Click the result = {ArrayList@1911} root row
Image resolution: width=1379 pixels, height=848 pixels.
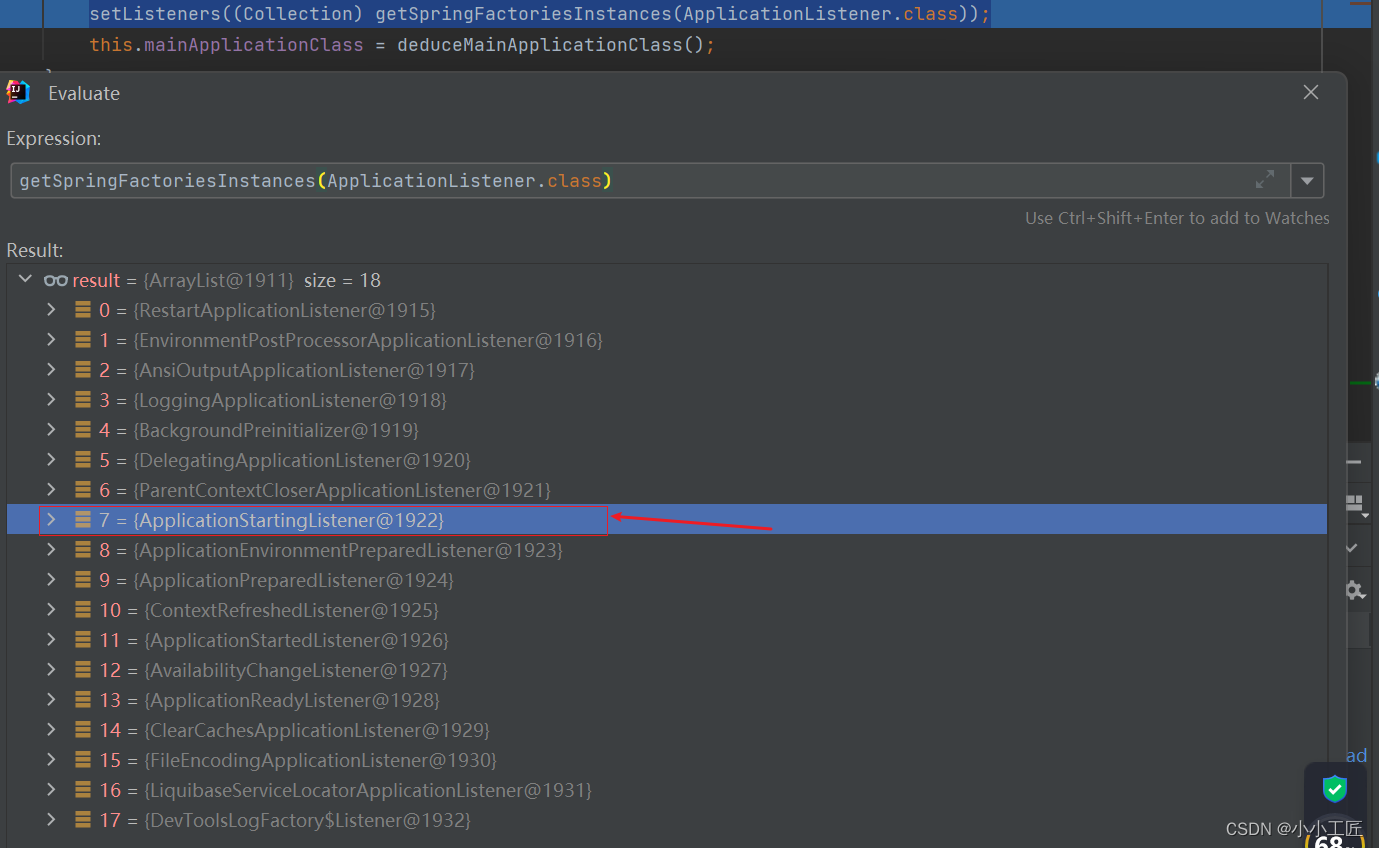click(x=667, y=280)
